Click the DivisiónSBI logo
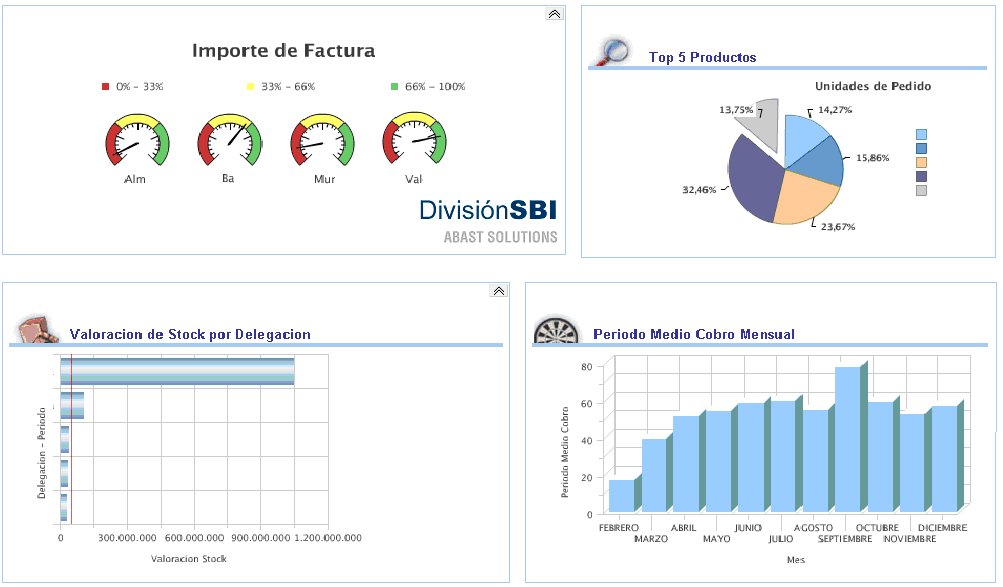1003x587 pixels. click(488, 210)
